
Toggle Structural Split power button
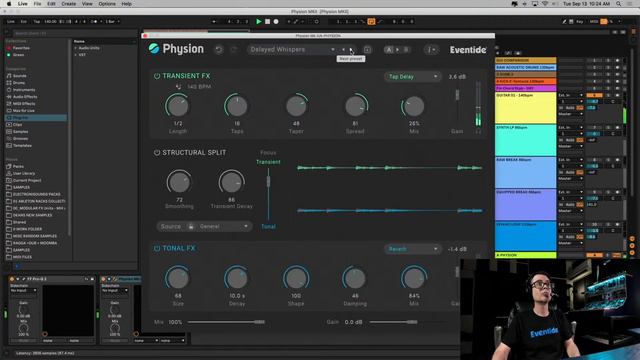click(x=157, y=153)
